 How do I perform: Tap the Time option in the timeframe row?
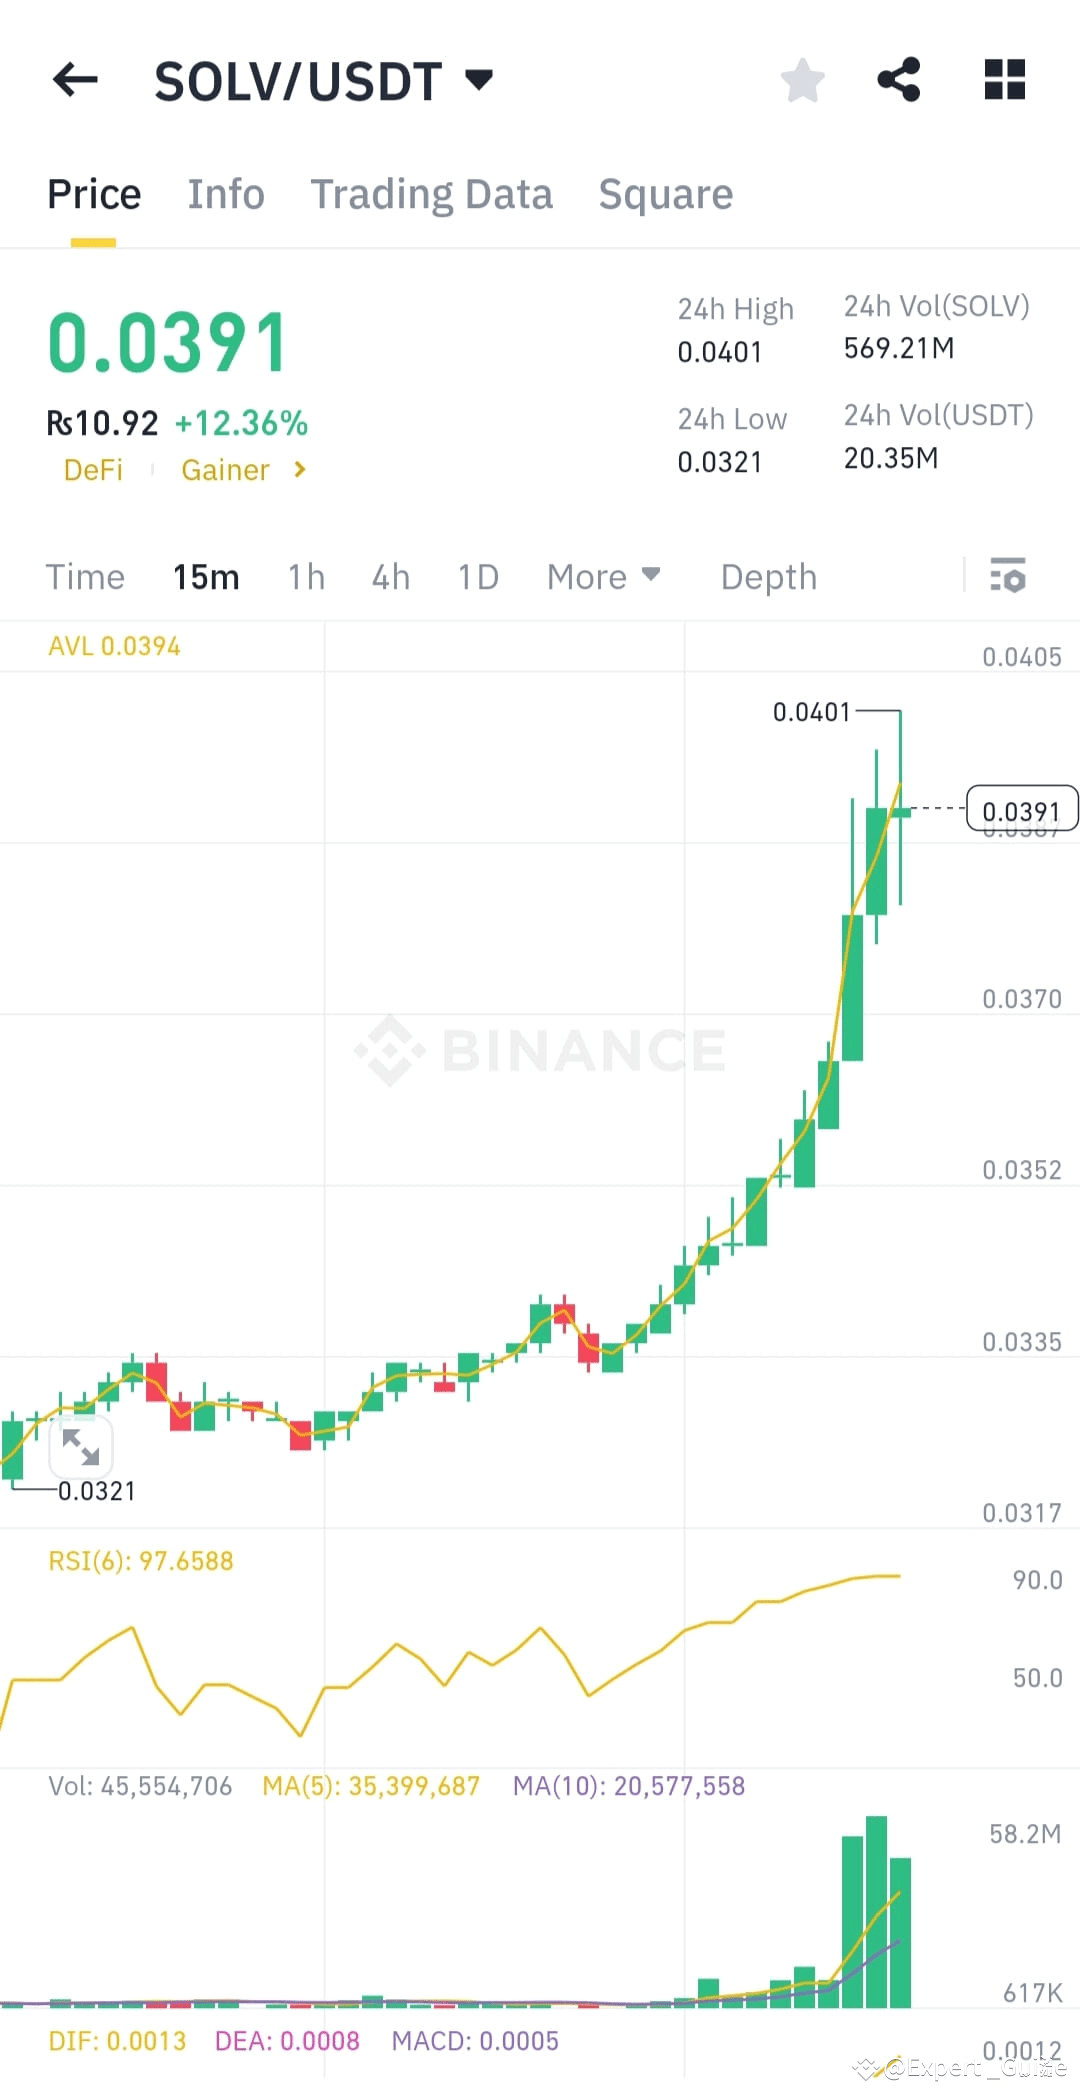click(x=85, y=577)
